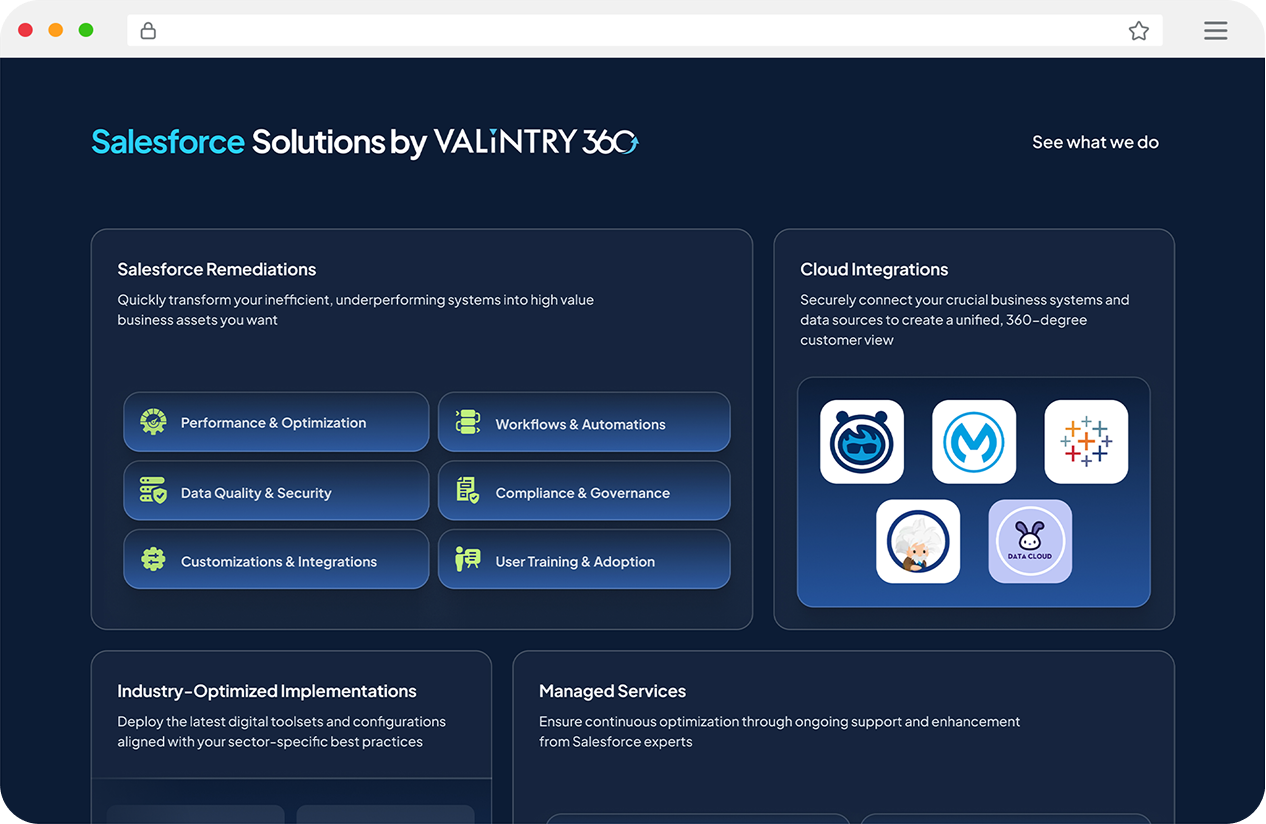Open the blue bear mascot integration tile
Screen dimensions: 1266x824
pyautogui.click(x=862, y=442)
